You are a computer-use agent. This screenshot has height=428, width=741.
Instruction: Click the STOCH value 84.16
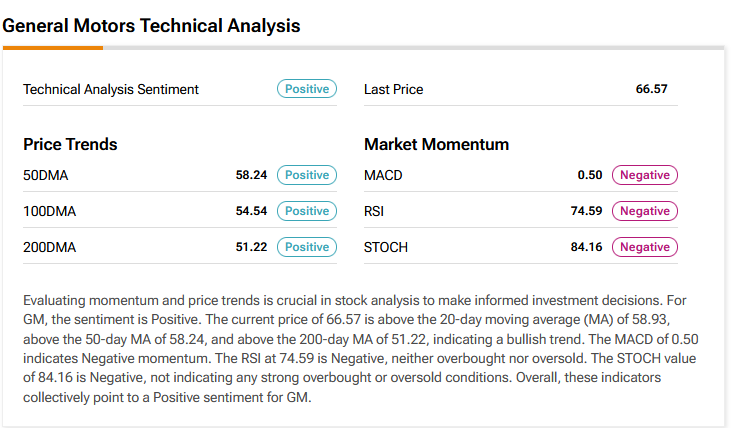pyautogui.click(x=586, y=247)
